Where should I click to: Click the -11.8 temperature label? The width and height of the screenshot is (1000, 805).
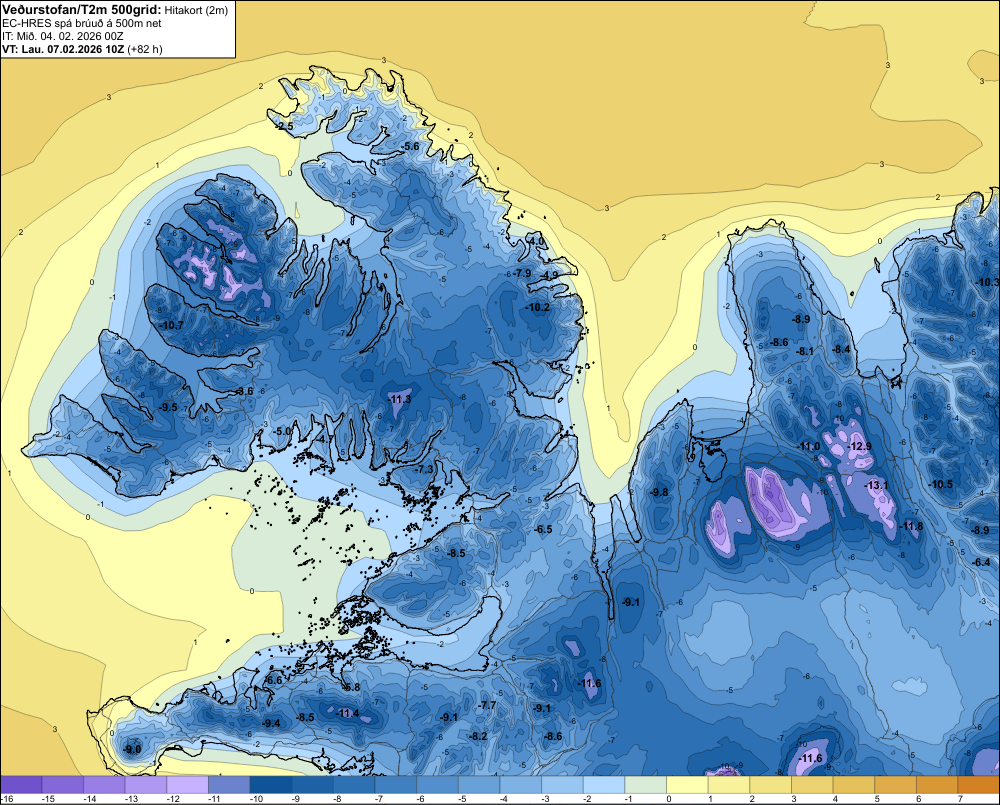pos(911,526)
